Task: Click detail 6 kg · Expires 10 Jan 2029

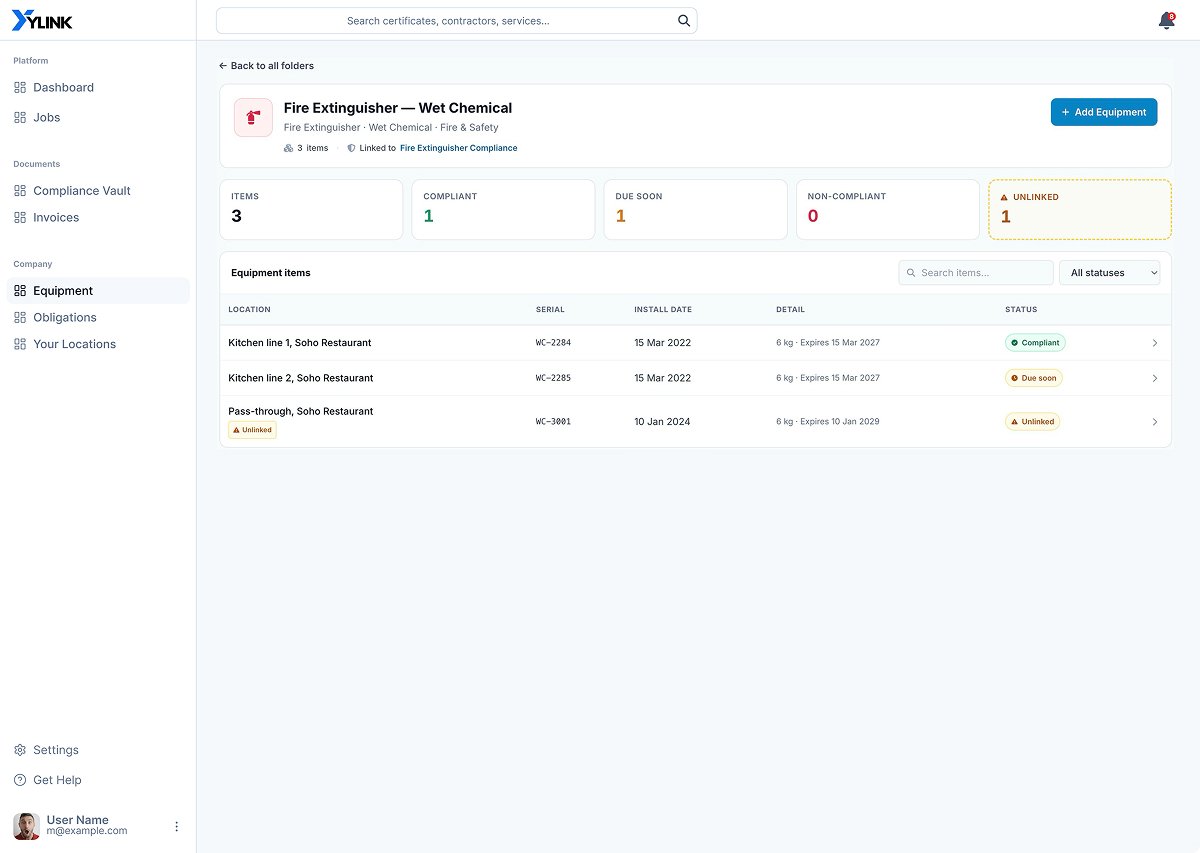Action: tap(828, 422)
